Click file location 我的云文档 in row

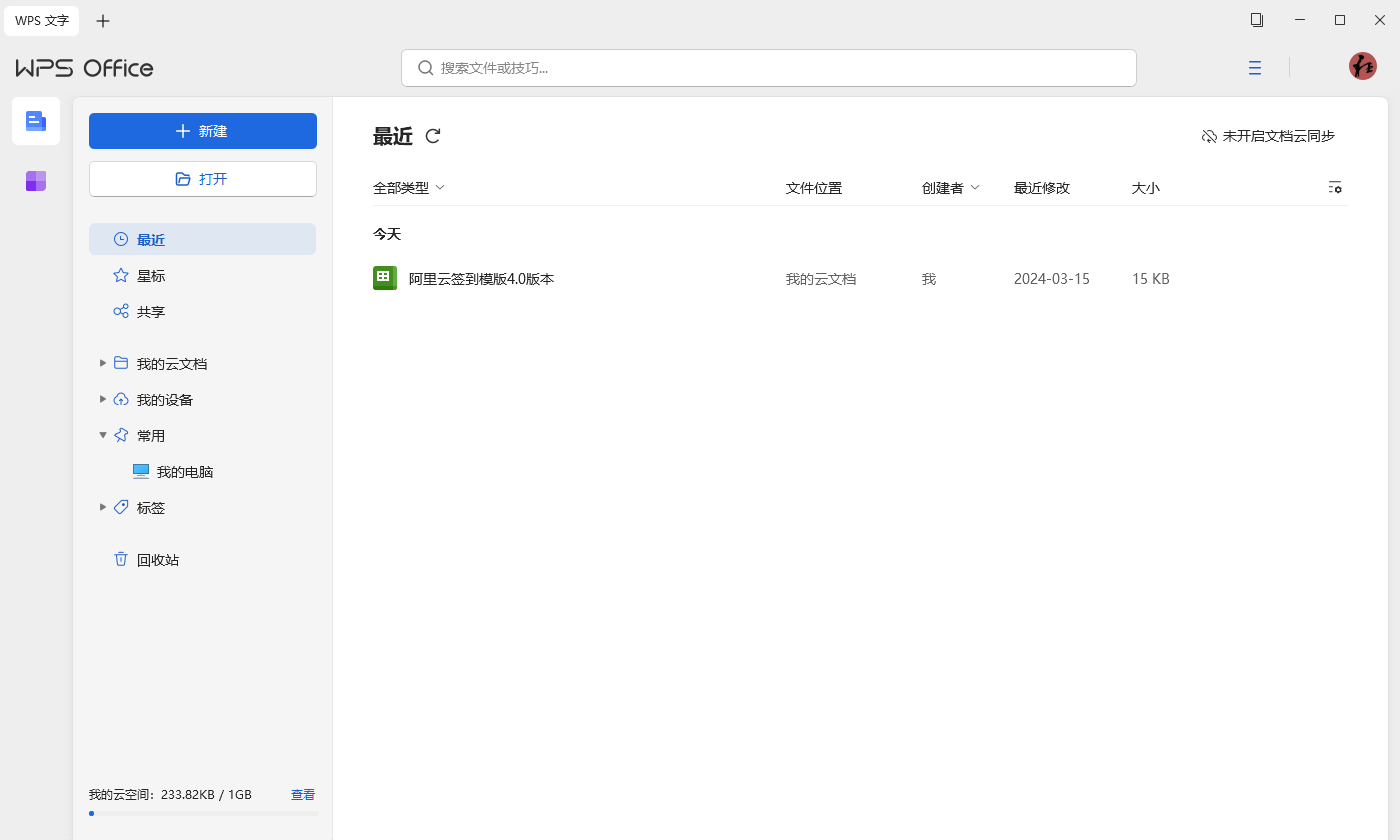(821, 279)
